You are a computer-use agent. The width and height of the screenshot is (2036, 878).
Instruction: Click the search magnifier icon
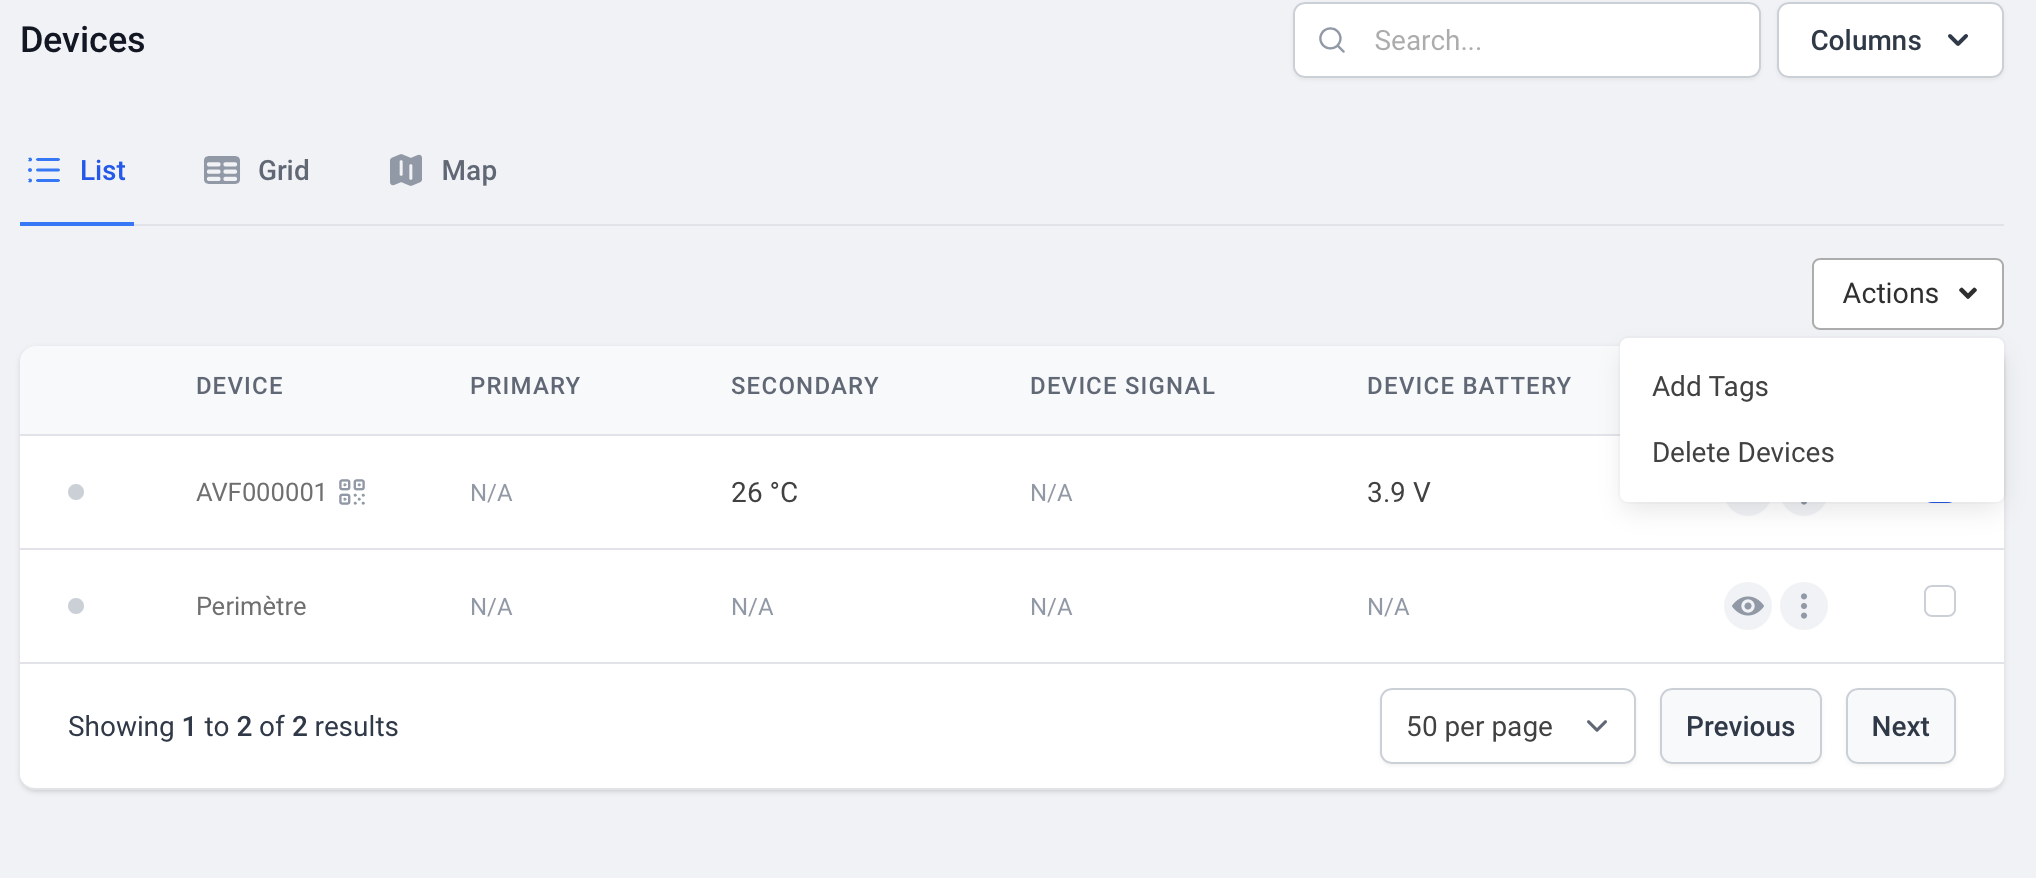(x=1332, y=40)
